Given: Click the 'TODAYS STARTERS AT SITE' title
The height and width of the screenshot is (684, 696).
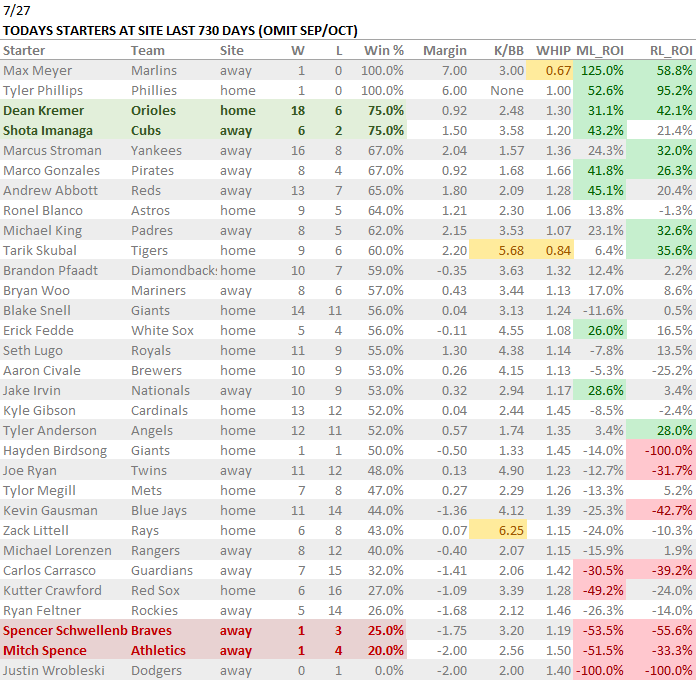Looking at the screenshot, I should pyautogui.click(x=180, y=31).
